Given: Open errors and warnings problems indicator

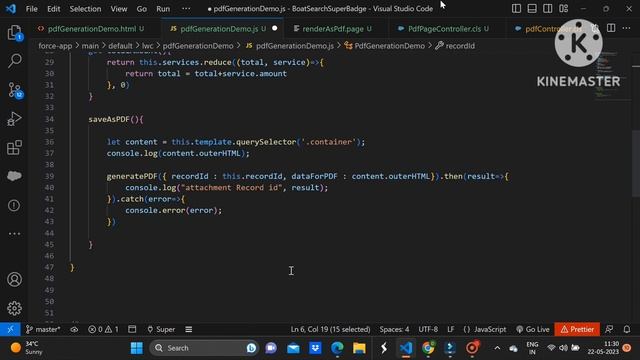Looking at the screenshot, I should point(103,329).
